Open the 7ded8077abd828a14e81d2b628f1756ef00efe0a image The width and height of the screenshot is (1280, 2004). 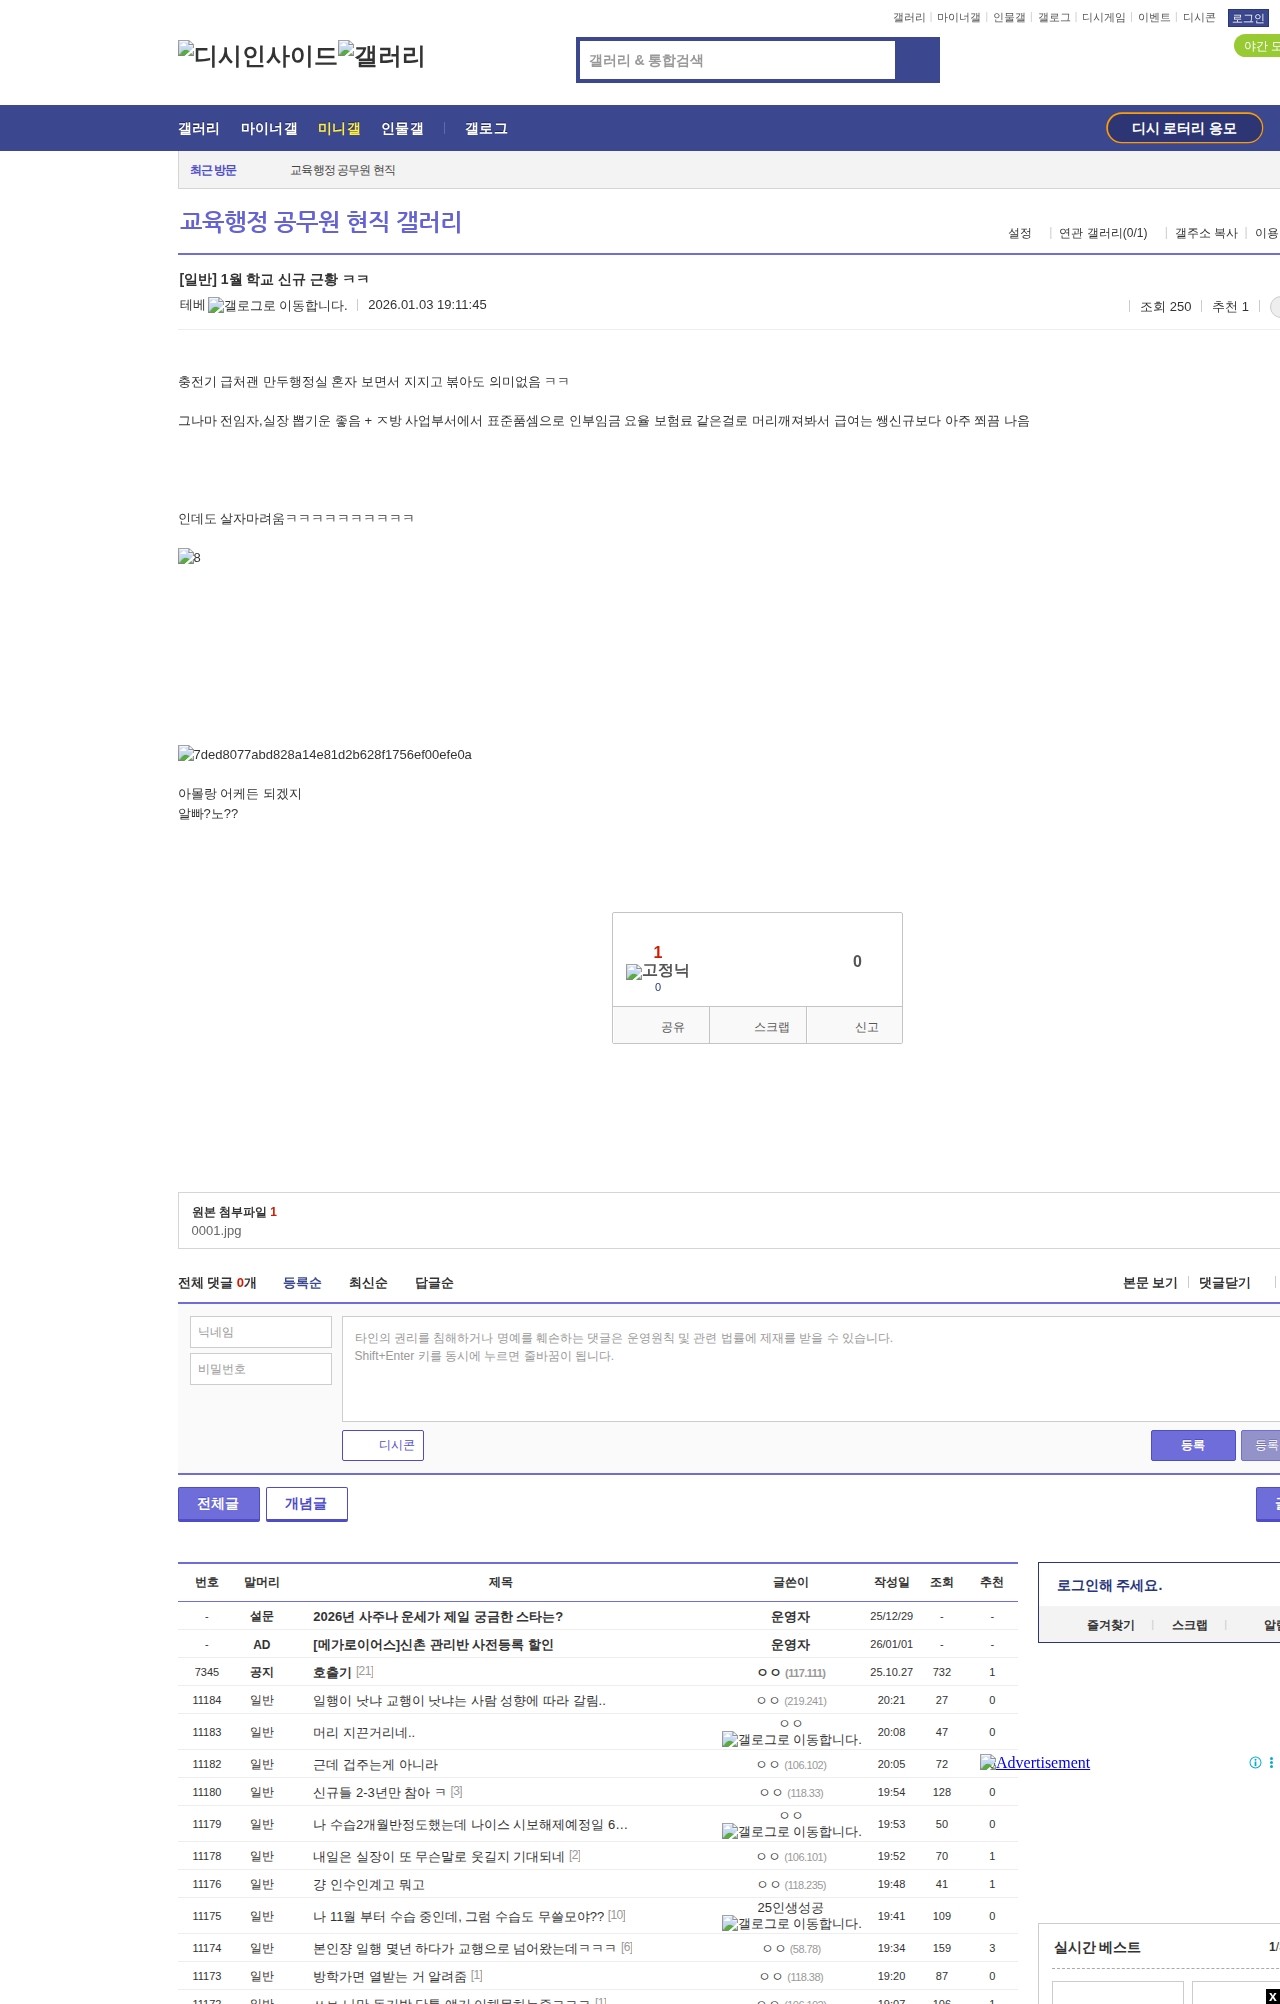coord(325,754)
